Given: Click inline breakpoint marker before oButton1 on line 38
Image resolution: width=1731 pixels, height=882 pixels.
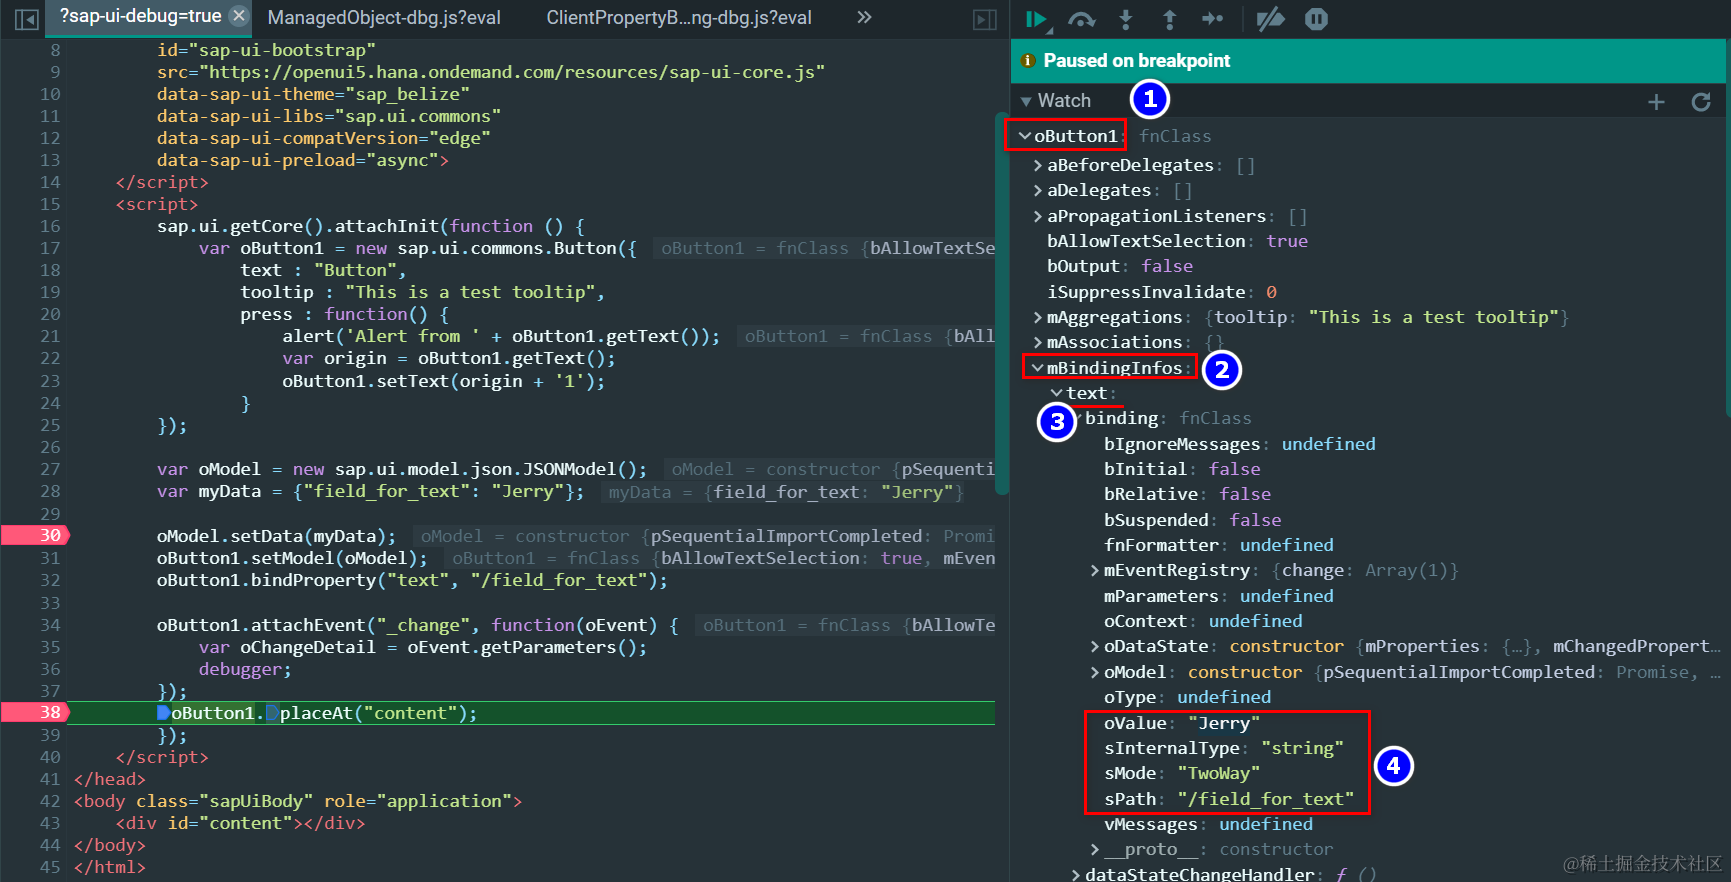Looking at the screenshot, I should click(163, 713).
